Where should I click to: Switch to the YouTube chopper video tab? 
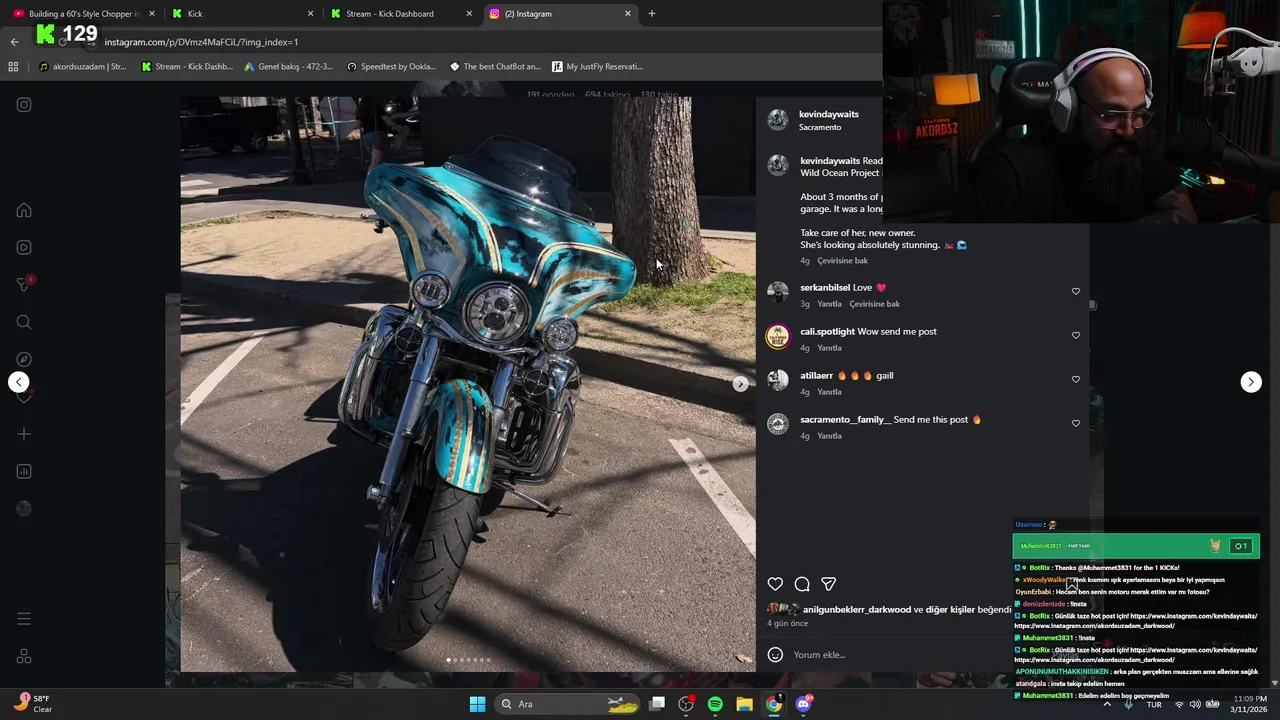pos(83,14)
